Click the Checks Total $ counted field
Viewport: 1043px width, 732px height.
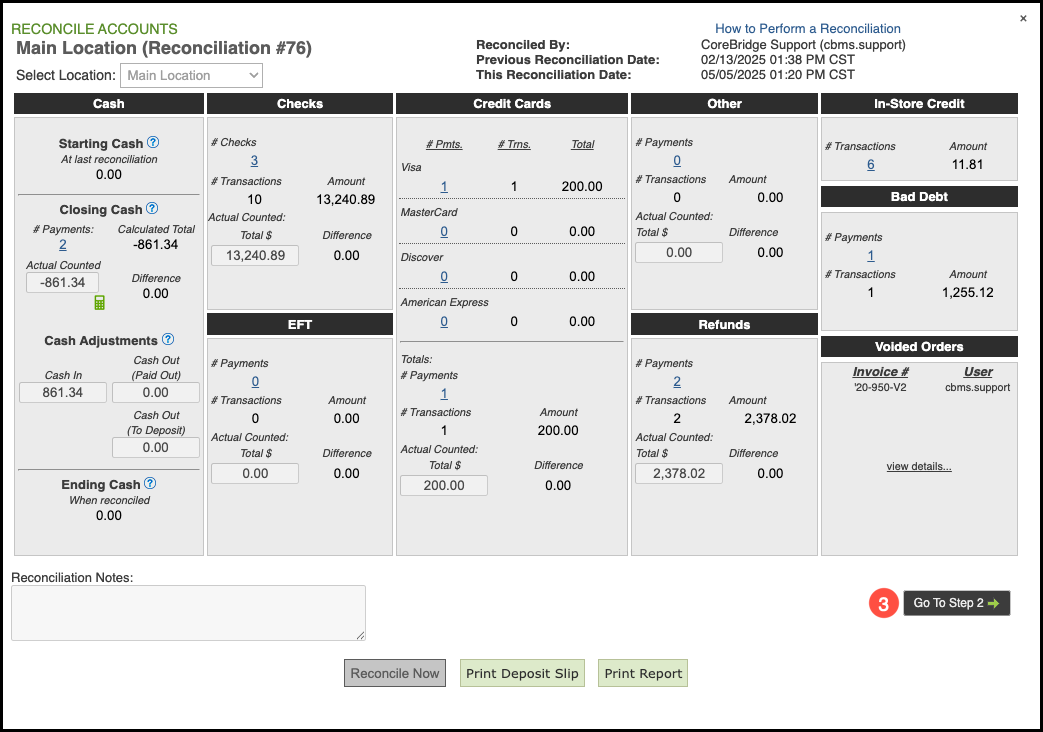point(255,256)
